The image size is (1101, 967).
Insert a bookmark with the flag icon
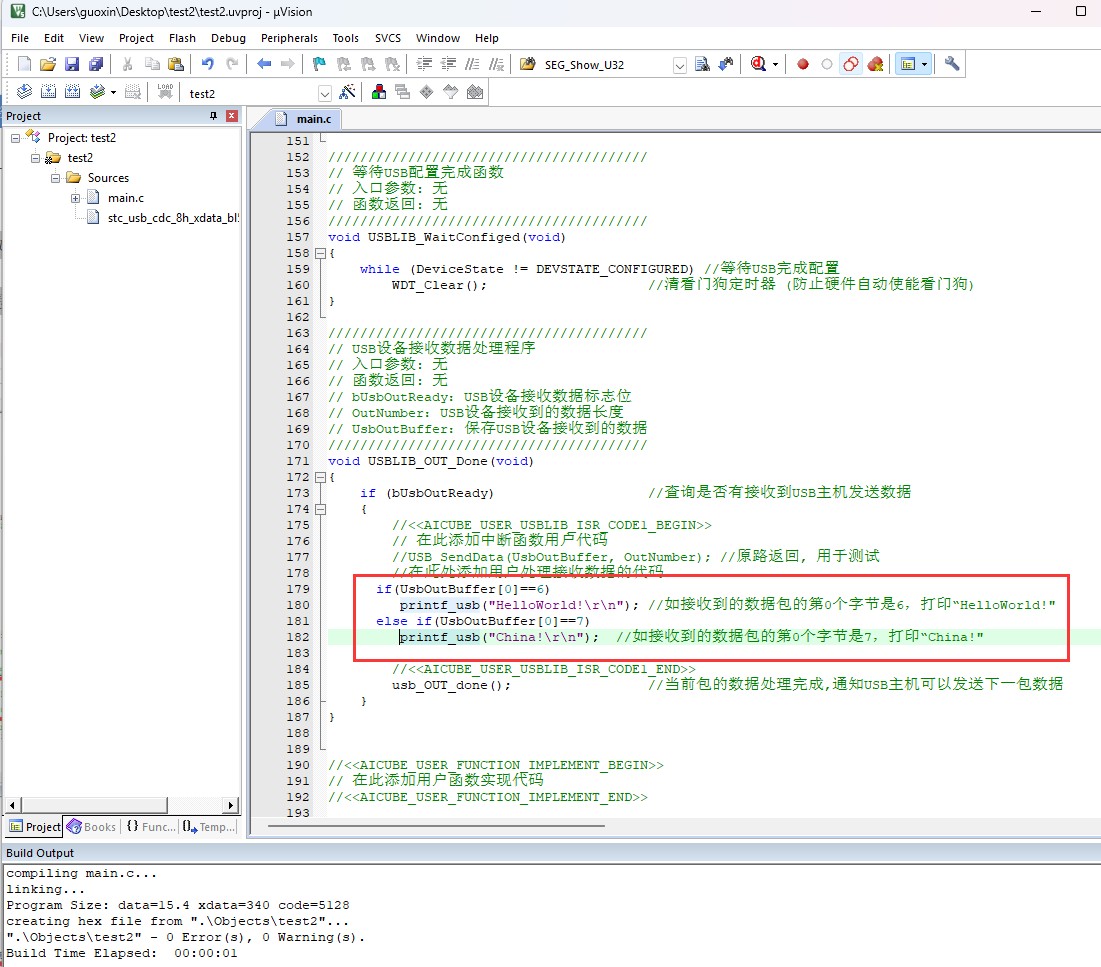click(x=319, y=65)
